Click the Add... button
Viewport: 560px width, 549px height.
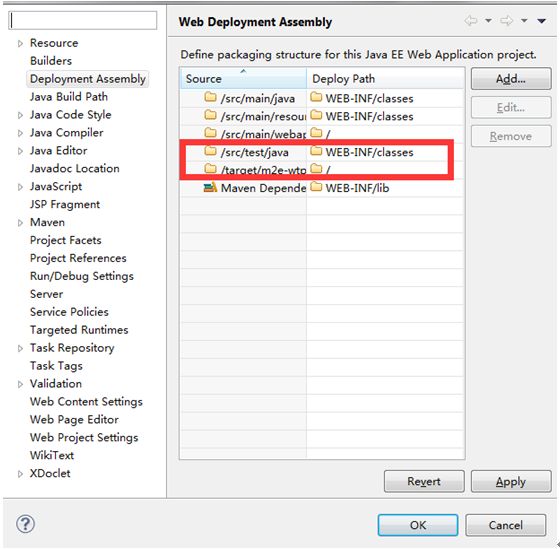click(x=511, y=79)
